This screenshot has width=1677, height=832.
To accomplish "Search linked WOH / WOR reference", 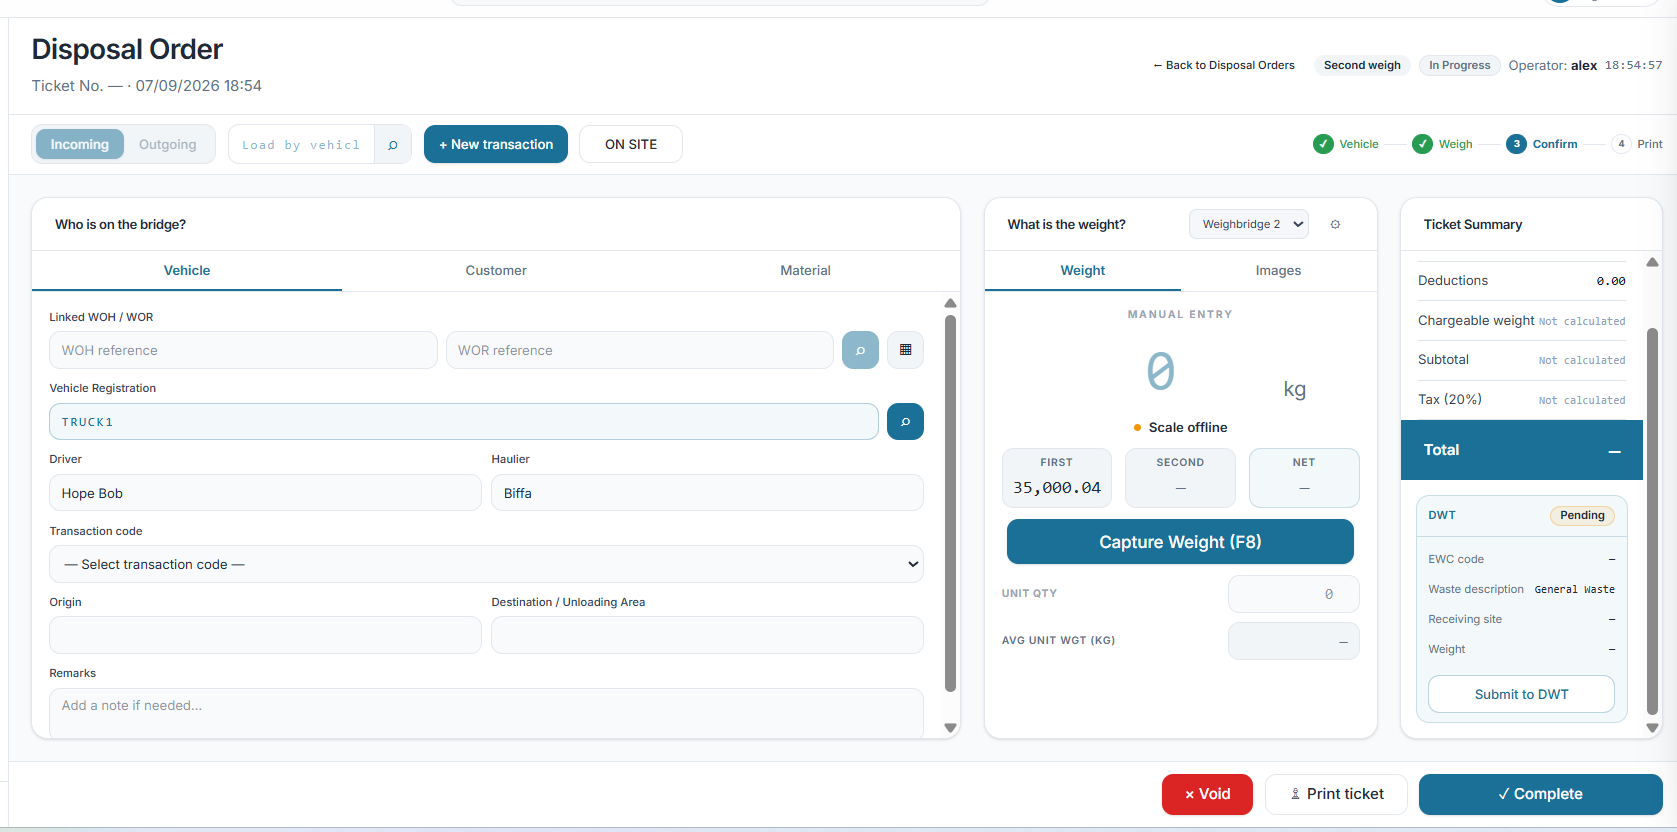I will (x=860, y=350).
